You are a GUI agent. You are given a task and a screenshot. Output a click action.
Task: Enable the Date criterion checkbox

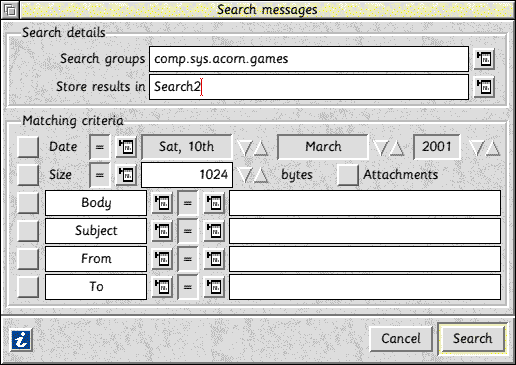[x=28, y=147]
